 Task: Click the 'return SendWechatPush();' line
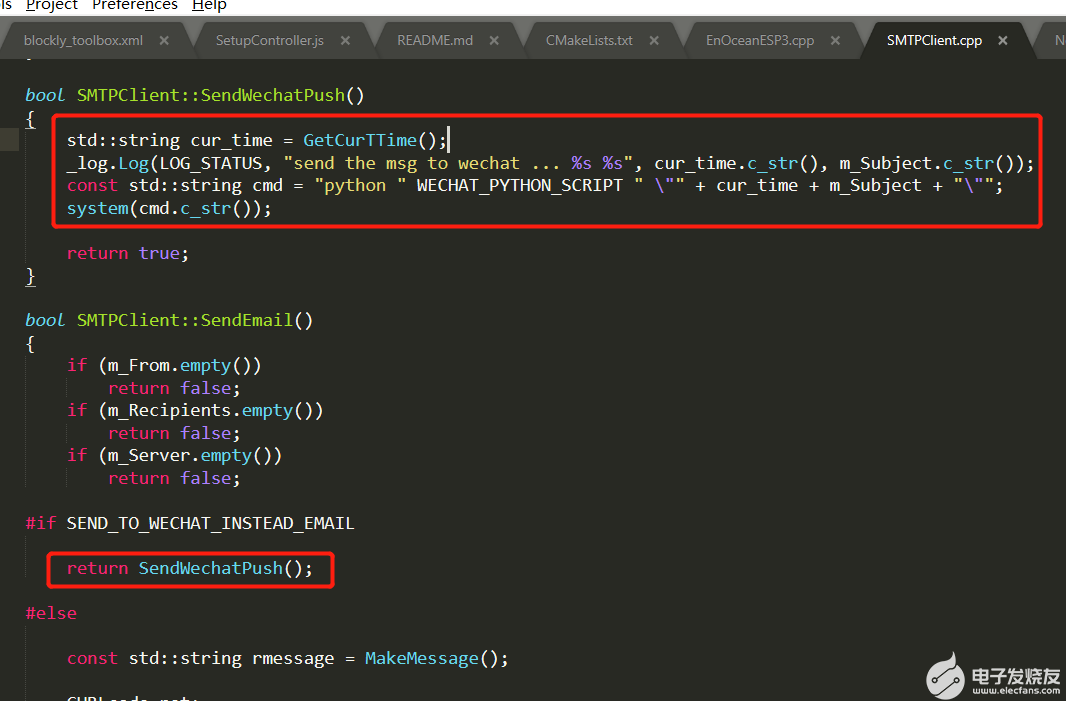(189, 568)
